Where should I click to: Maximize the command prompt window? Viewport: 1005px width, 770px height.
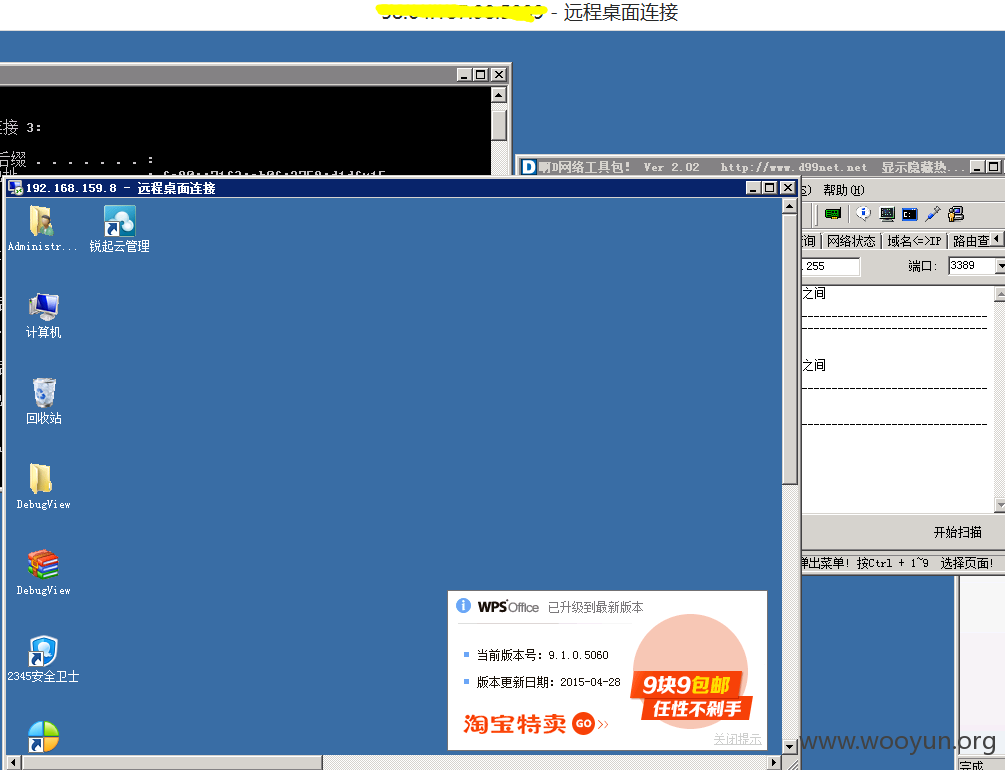click(x=481, y=74)
